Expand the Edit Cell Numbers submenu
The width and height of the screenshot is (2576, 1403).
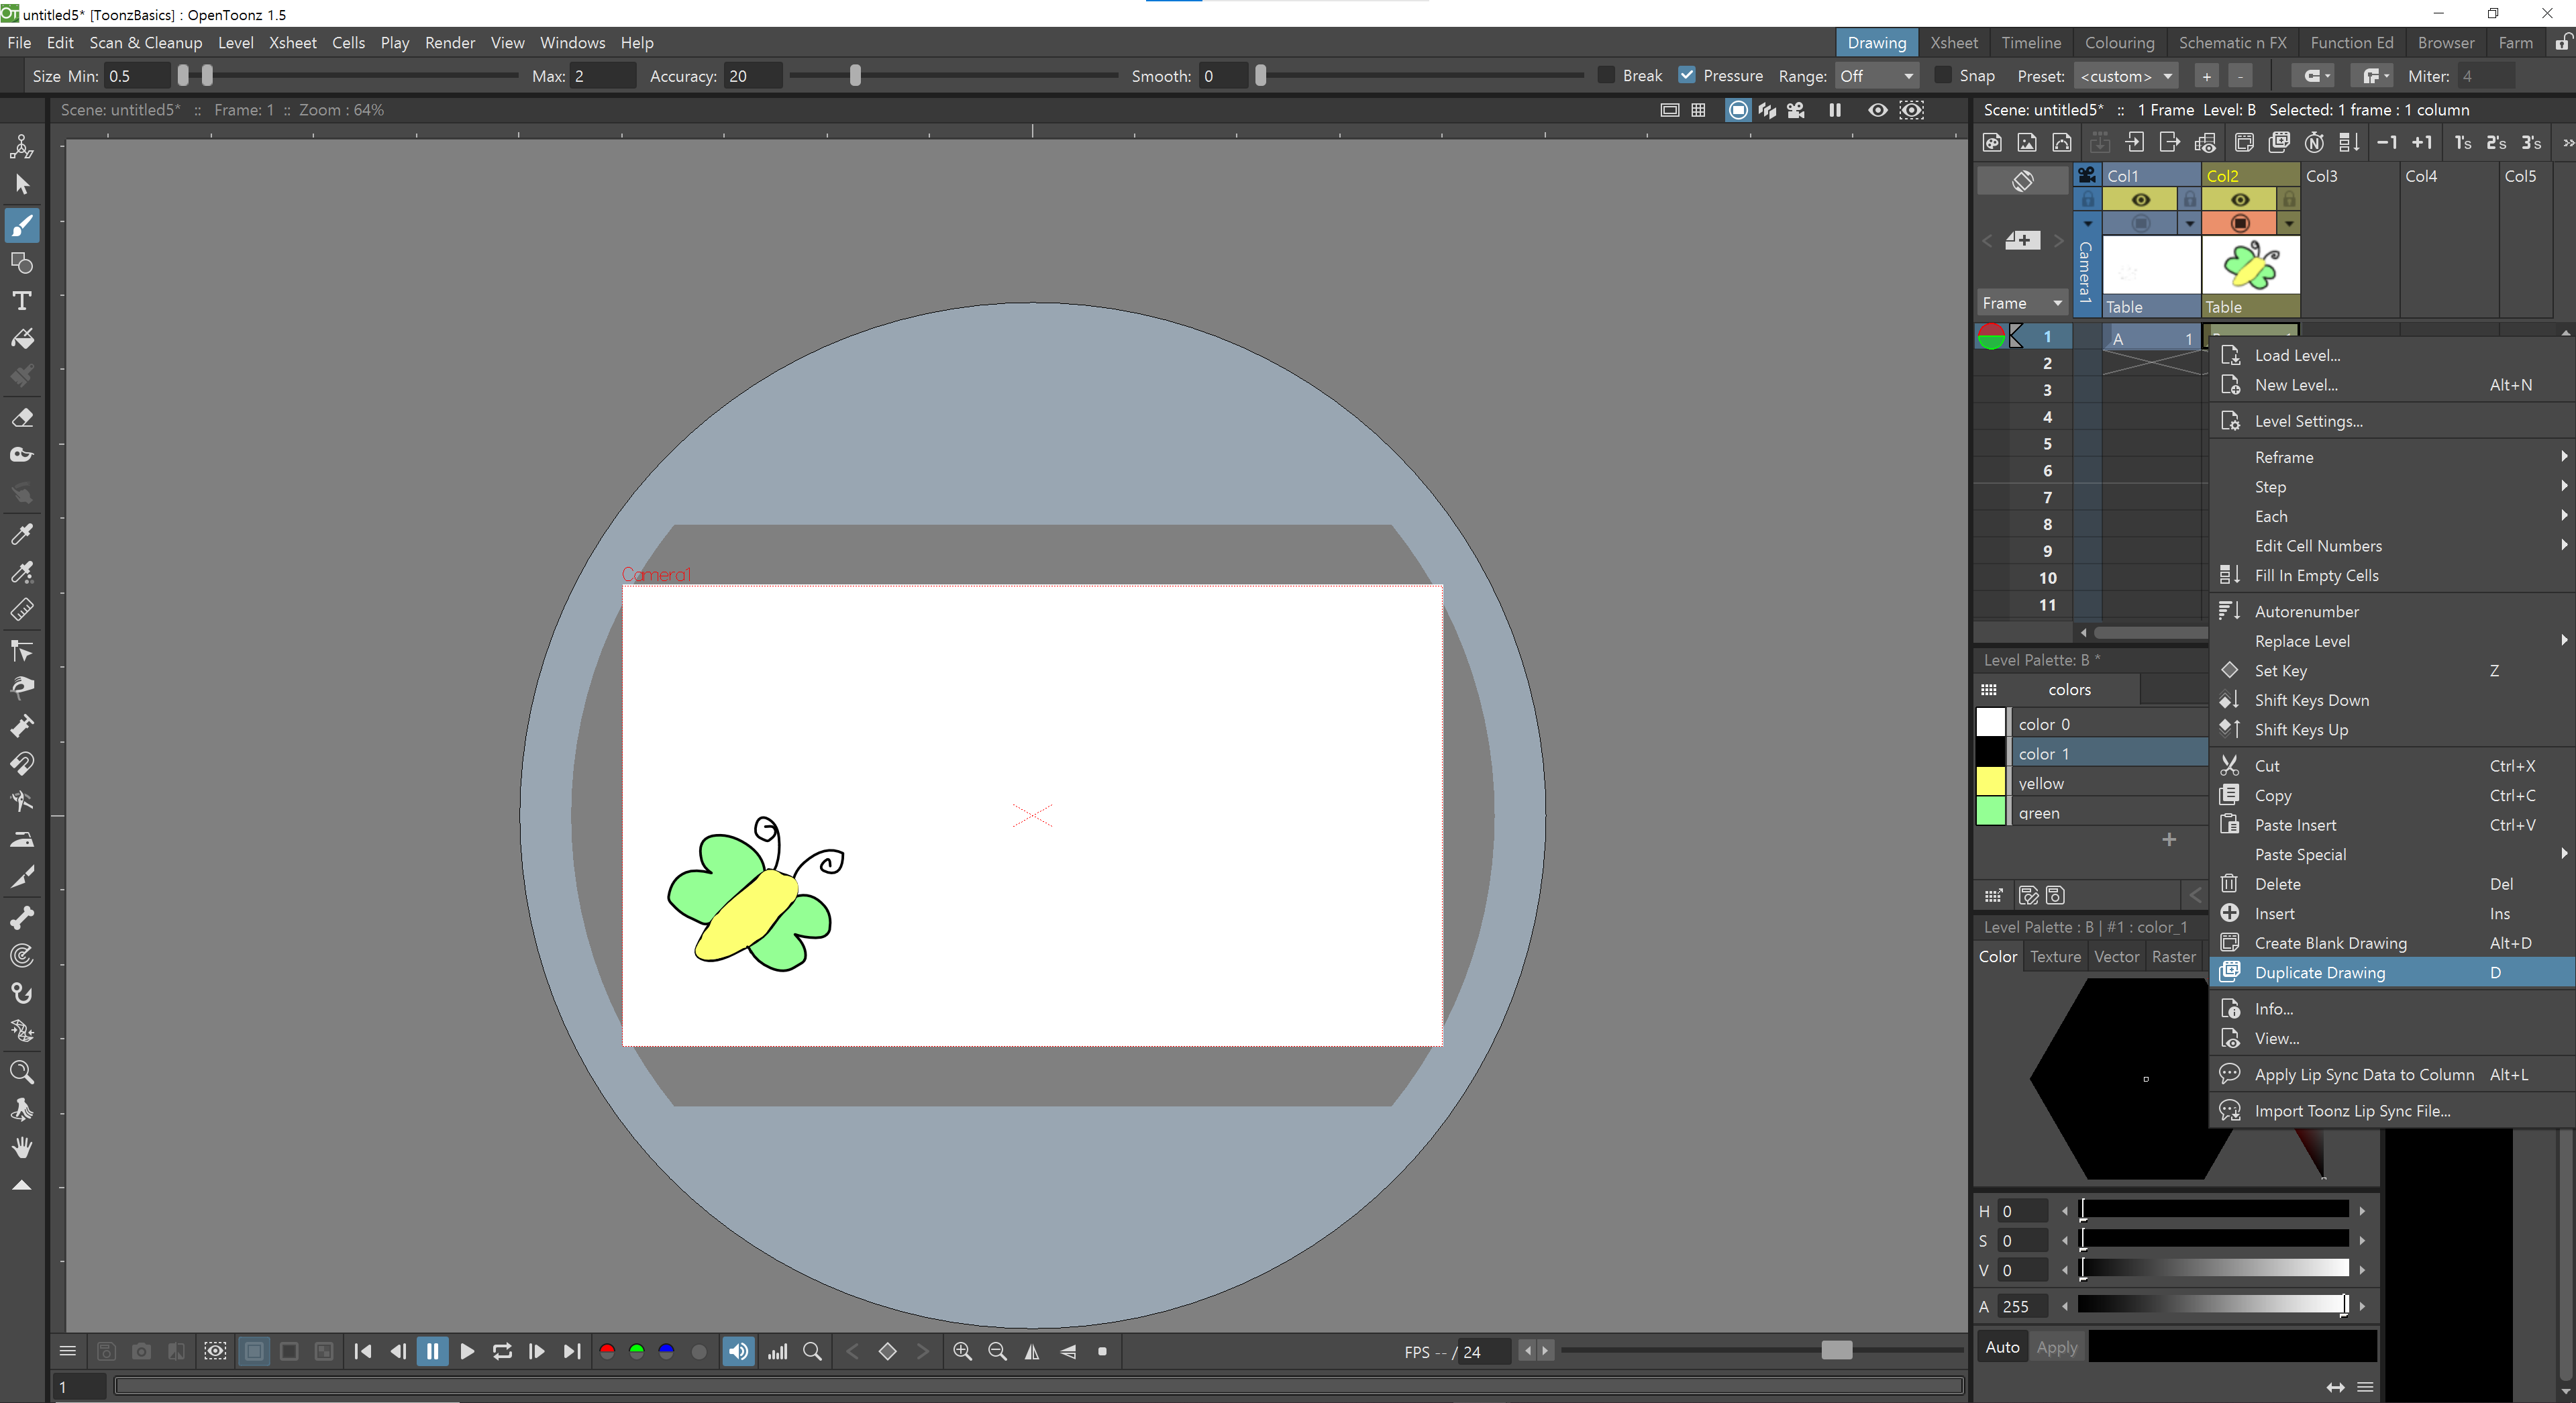point(2391,546)
